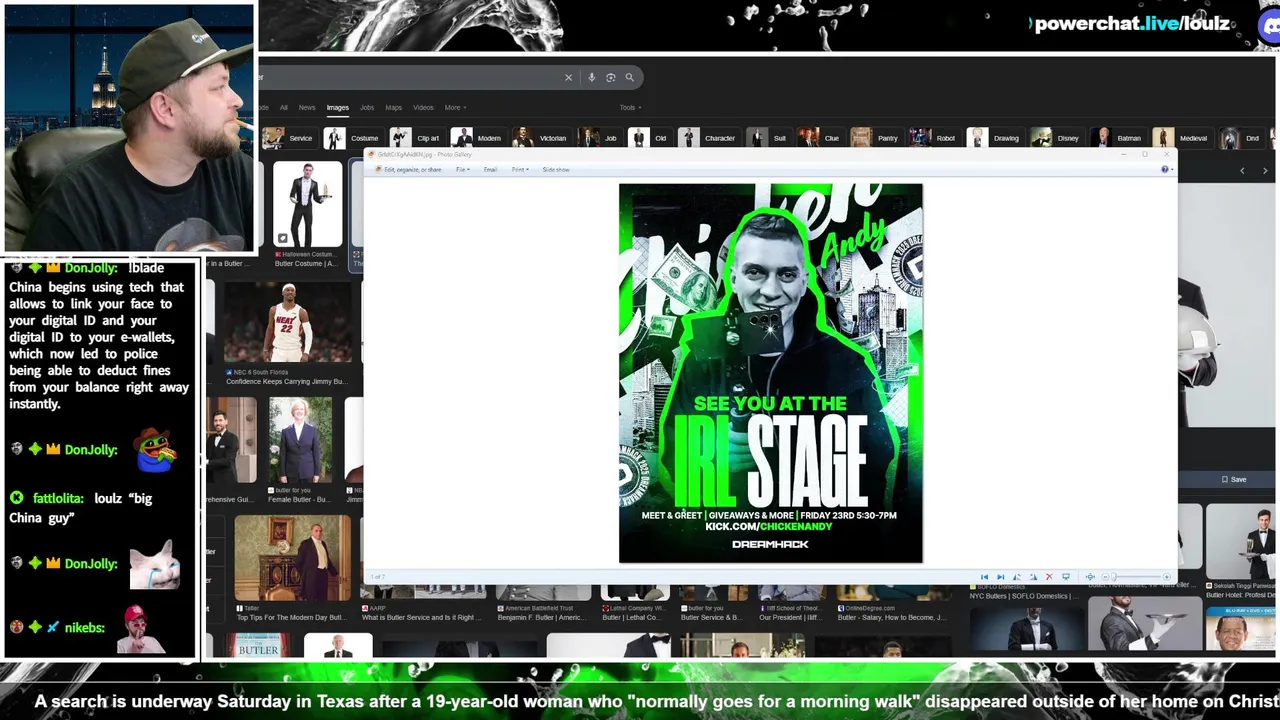Filter images by Disney chip

point(1057,138)
